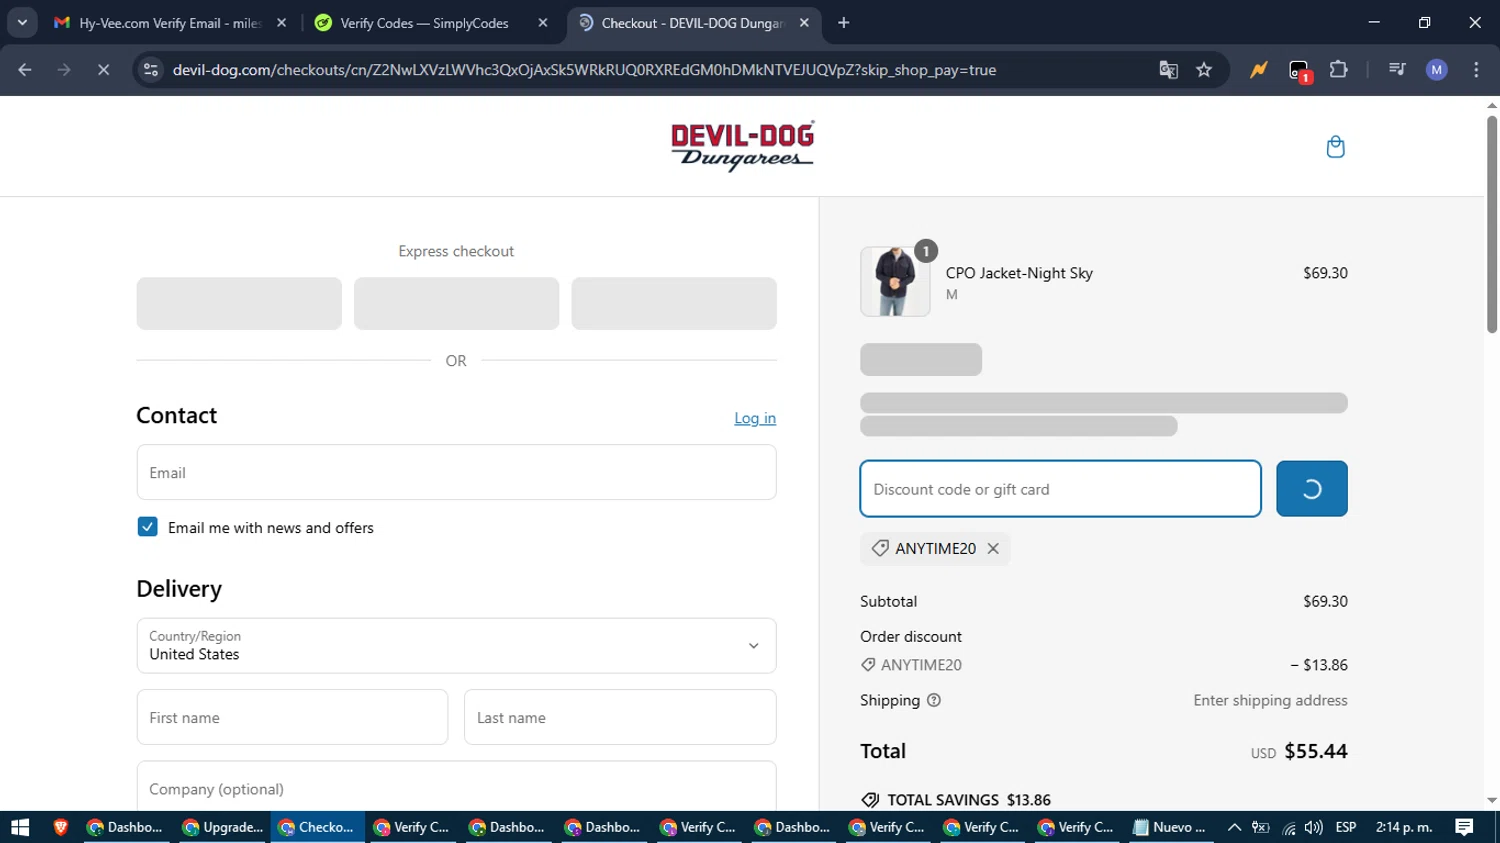This screenshot has height=843, width=1500.
Task: Close the Checkout DEVIL-DOG tab
Action: (x=804, y=23)
